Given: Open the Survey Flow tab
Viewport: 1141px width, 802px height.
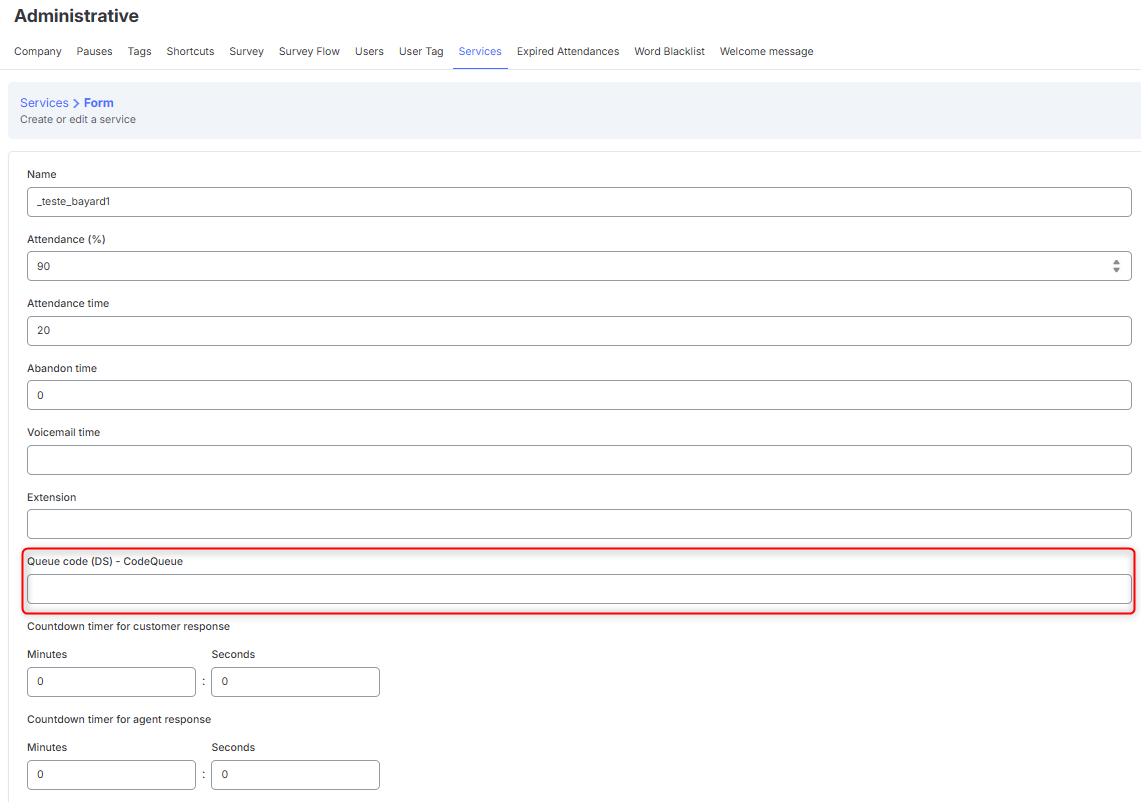Looking at the screenshot, I should 309,52.
